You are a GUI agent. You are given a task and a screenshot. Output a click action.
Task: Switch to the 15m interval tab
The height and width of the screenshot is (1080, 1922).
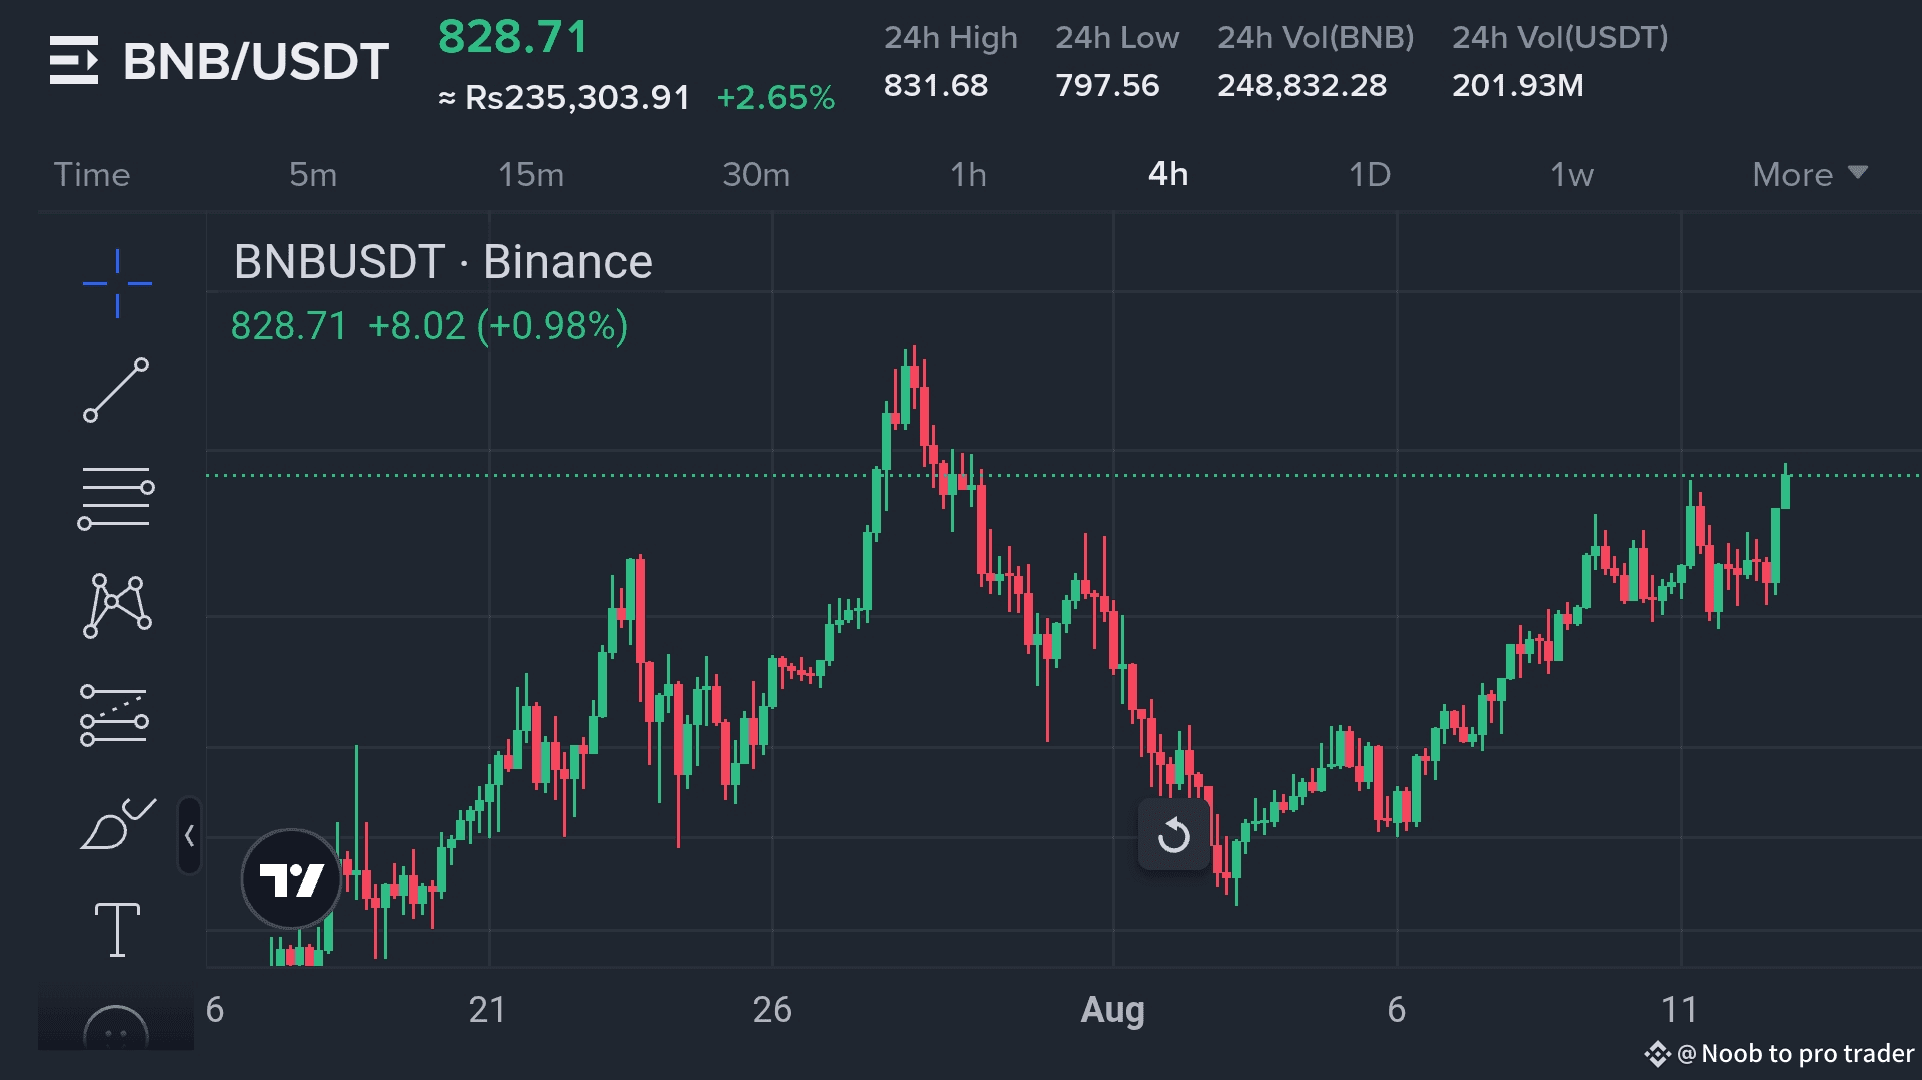tap(531, 175)
